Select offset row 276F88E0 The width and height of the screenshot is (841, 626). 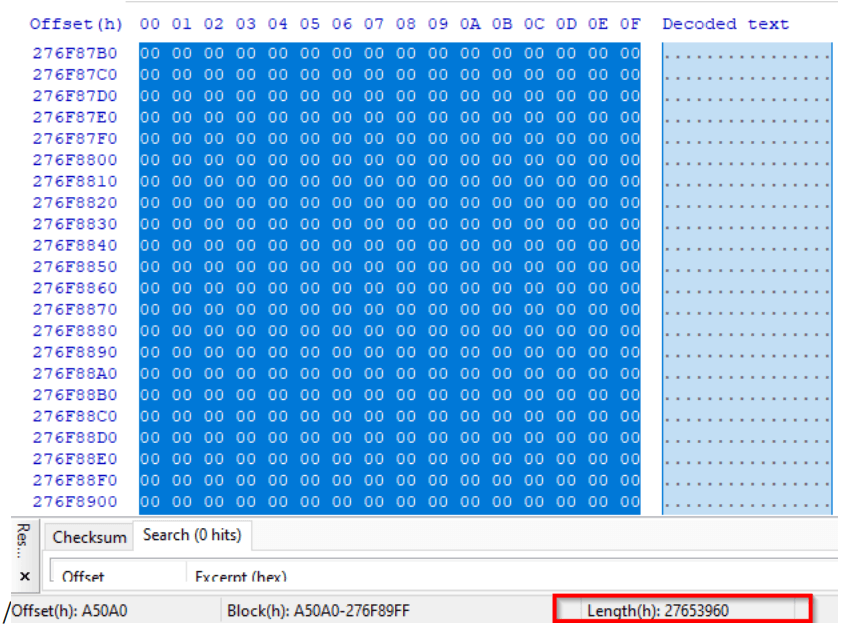point(75,459)
